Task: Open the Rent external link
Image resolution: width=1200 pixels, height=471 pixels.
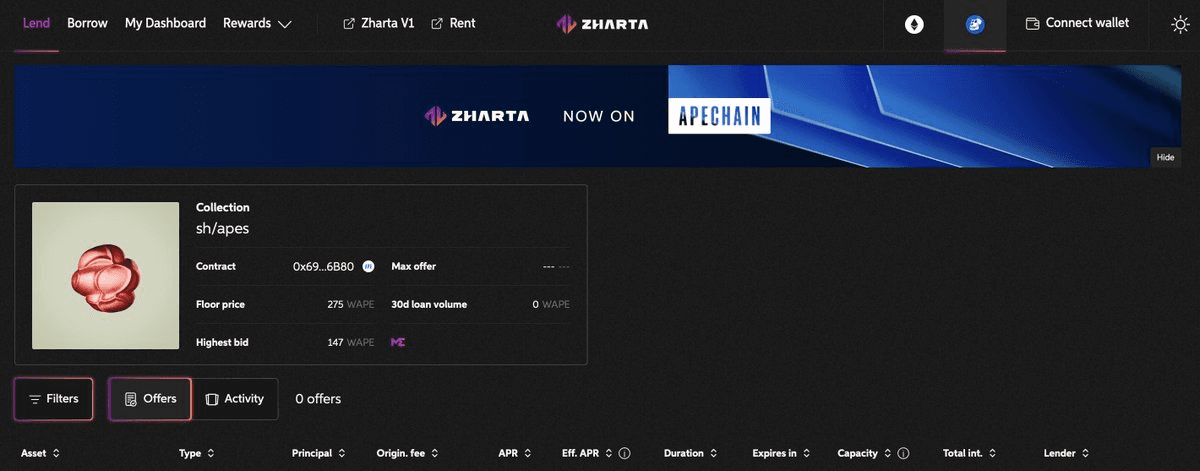Action: (453, 23)
